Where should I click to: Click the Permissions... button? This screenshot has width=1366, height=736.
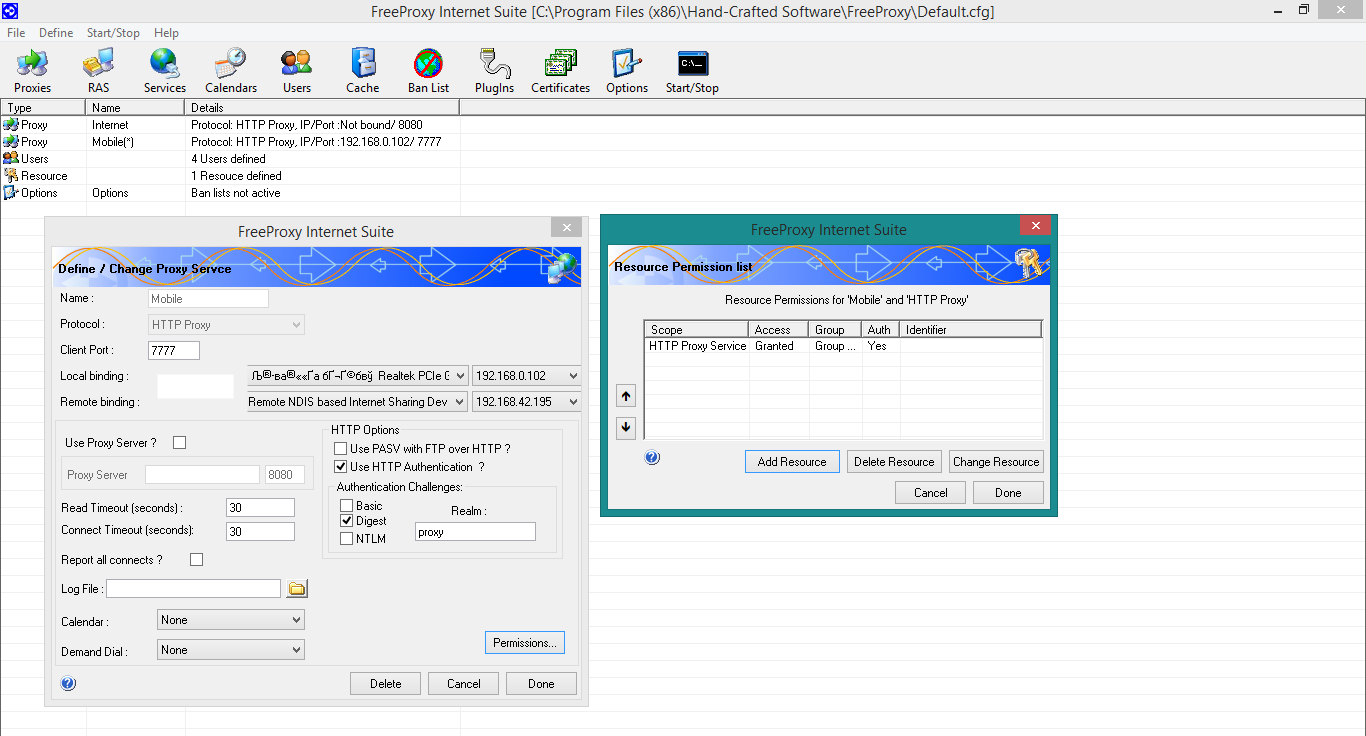[525, 643]
